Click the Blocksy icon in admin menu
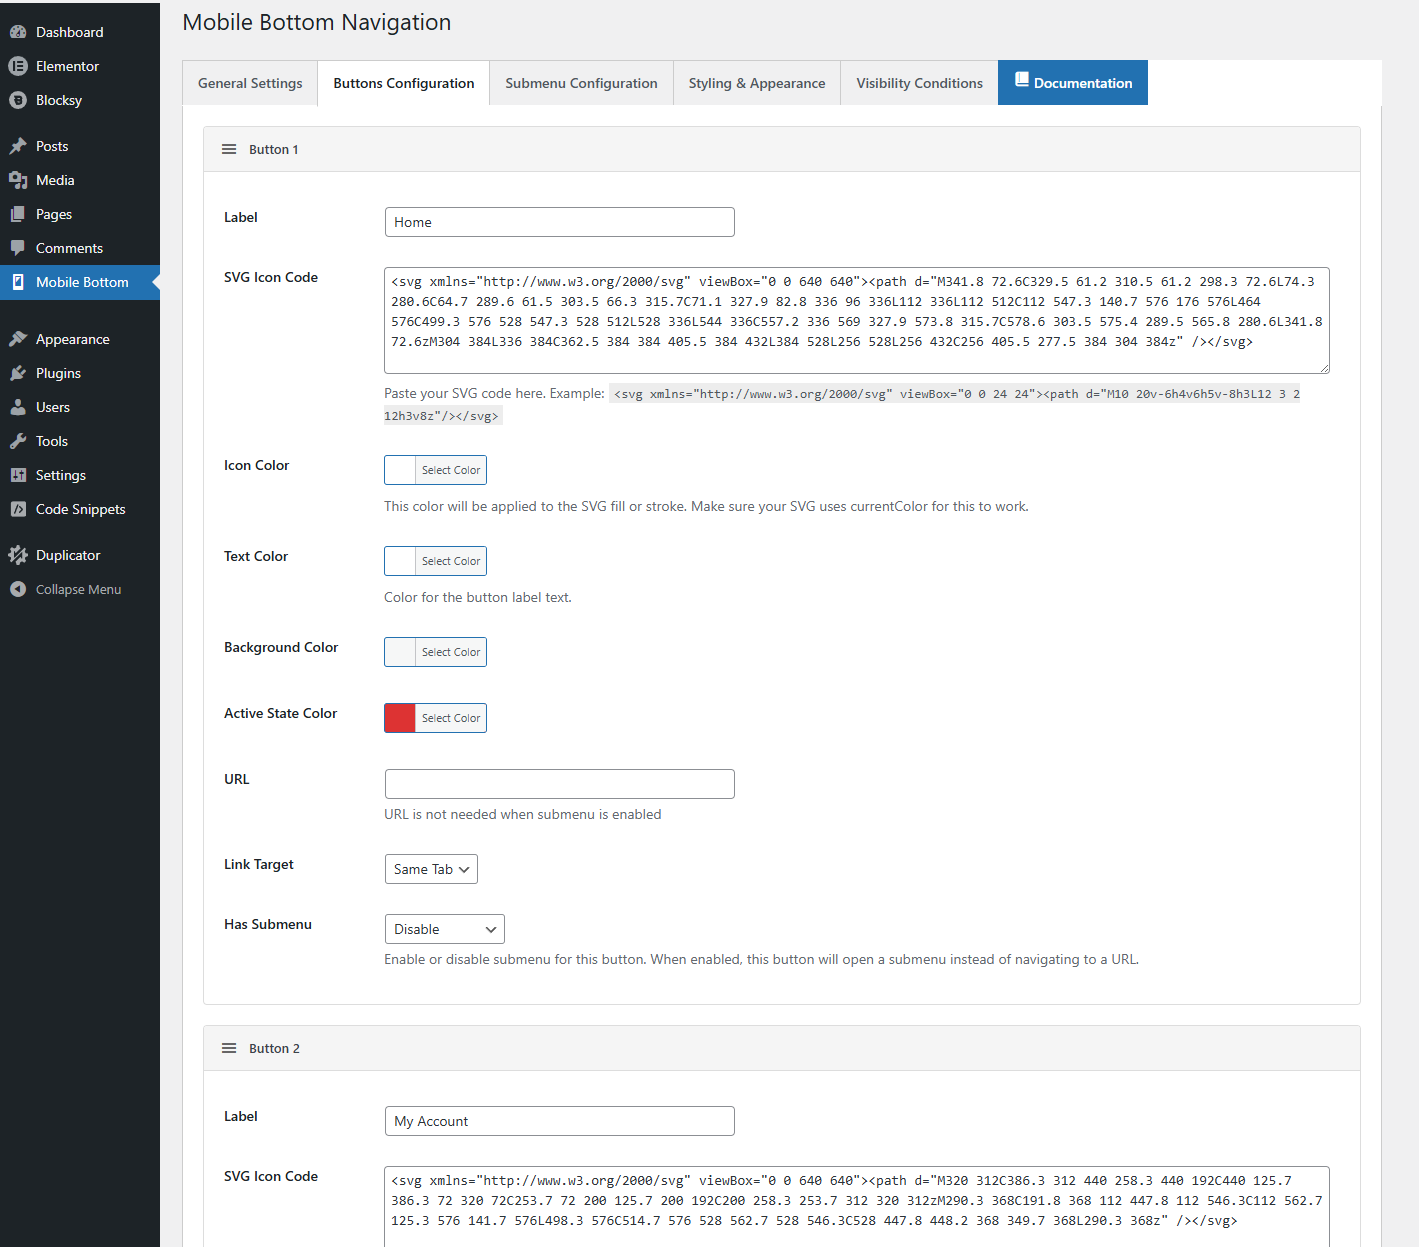The height and width of the screenshot is (1247, 1419). [x=18, y=100]
